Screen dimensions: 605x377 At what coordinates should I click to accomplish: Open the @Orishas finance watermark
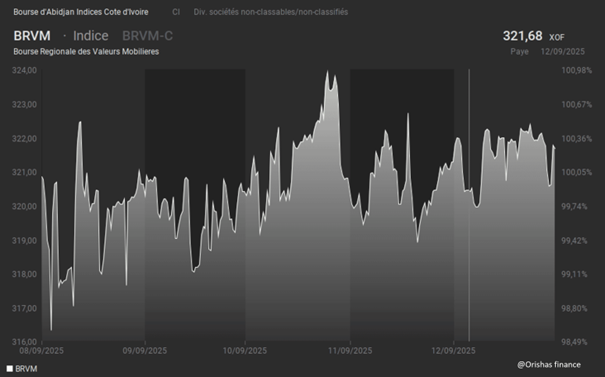coord(549,365)
